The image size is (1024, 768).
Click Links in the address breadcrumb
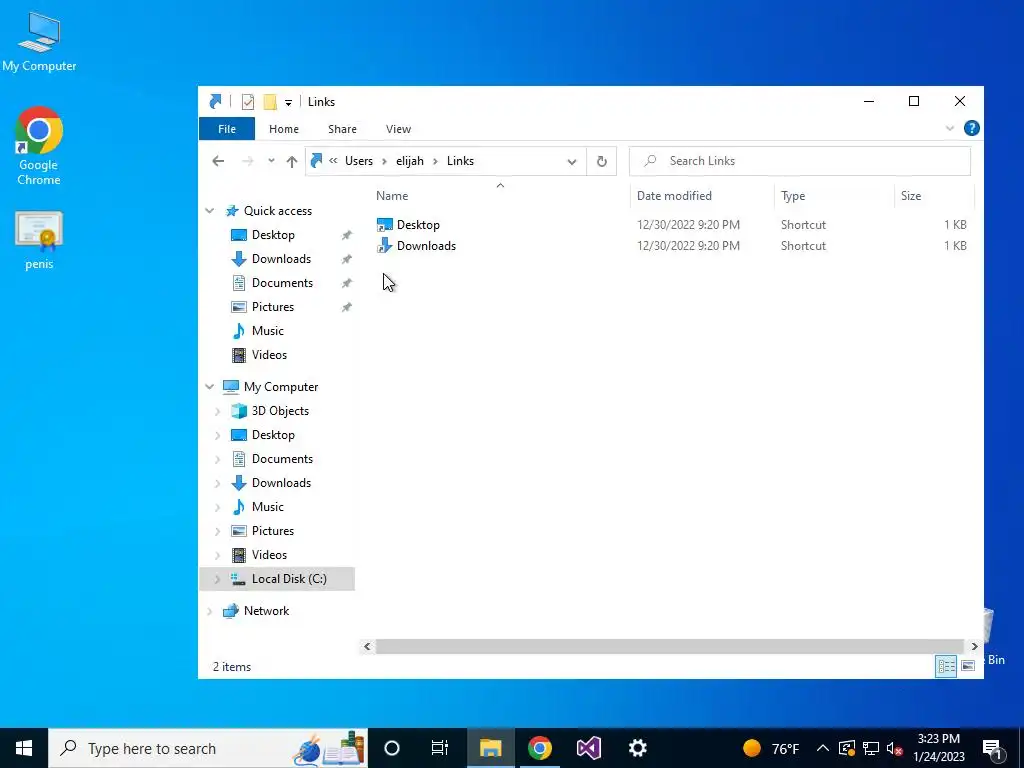(460, 161)
